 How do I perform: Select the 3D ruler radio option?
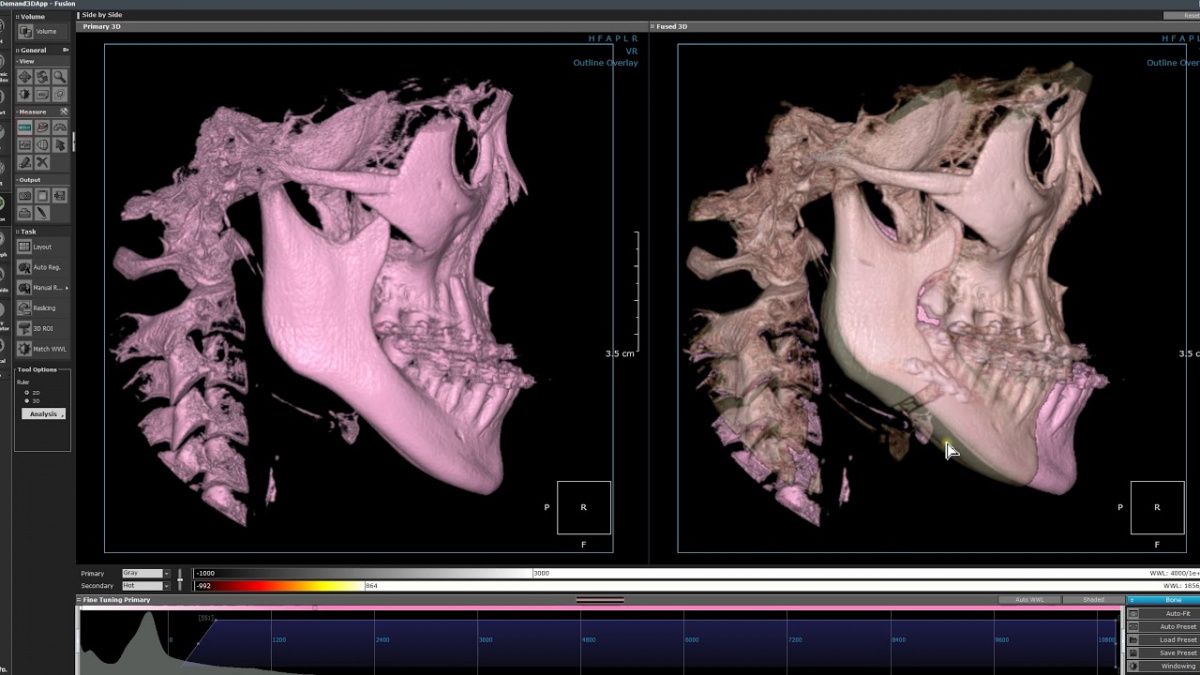27,401
